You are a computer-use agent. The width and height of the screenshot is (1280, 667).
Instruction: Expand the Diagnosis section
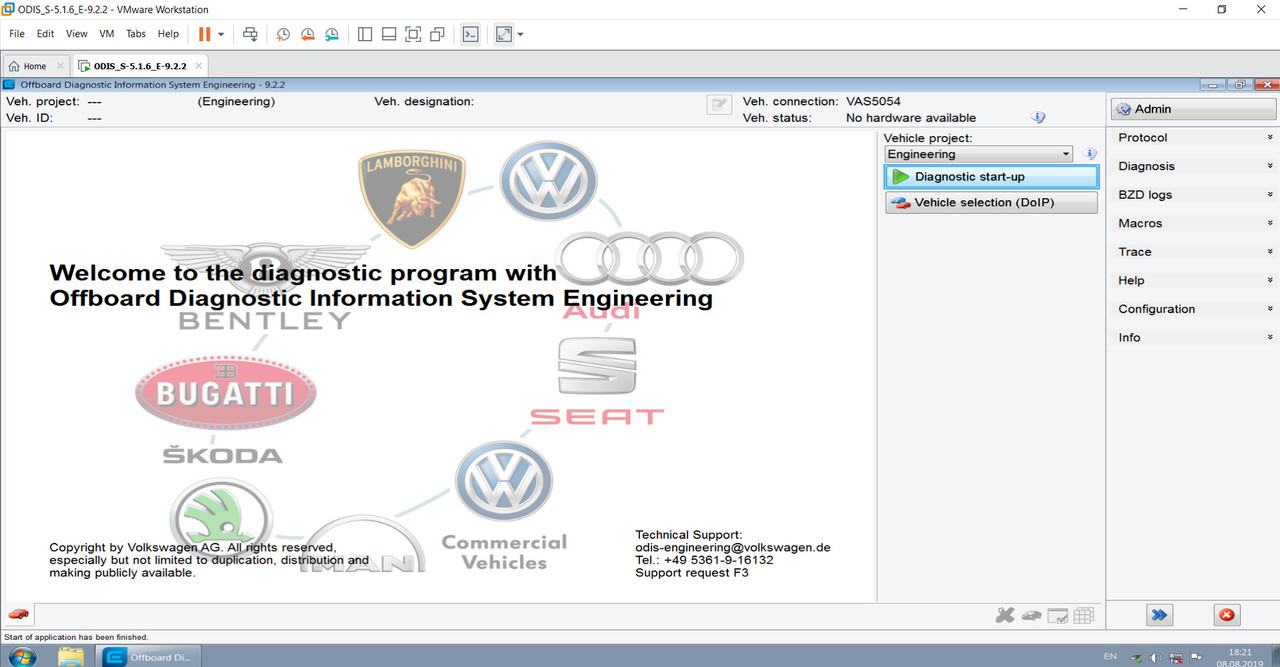pos(1192,166)
